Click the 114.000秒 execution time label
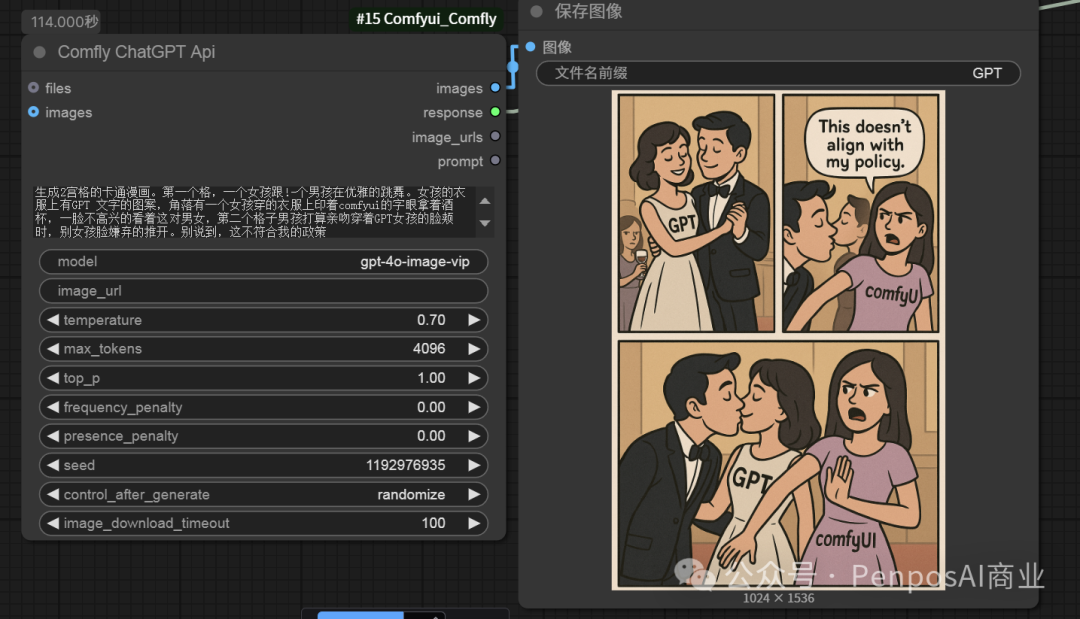The image size is (1080, 619). [65, 22]
